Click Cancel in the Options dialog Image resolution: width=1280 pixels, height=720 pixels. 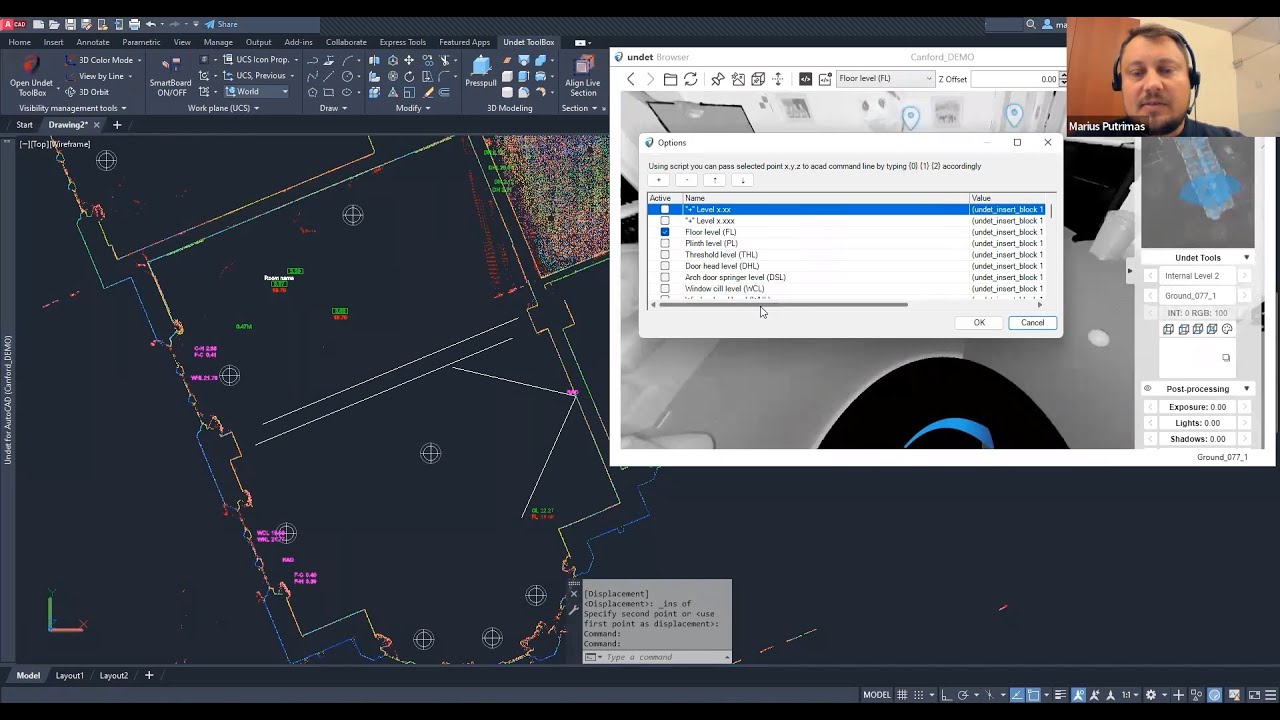coord(1032,323)
